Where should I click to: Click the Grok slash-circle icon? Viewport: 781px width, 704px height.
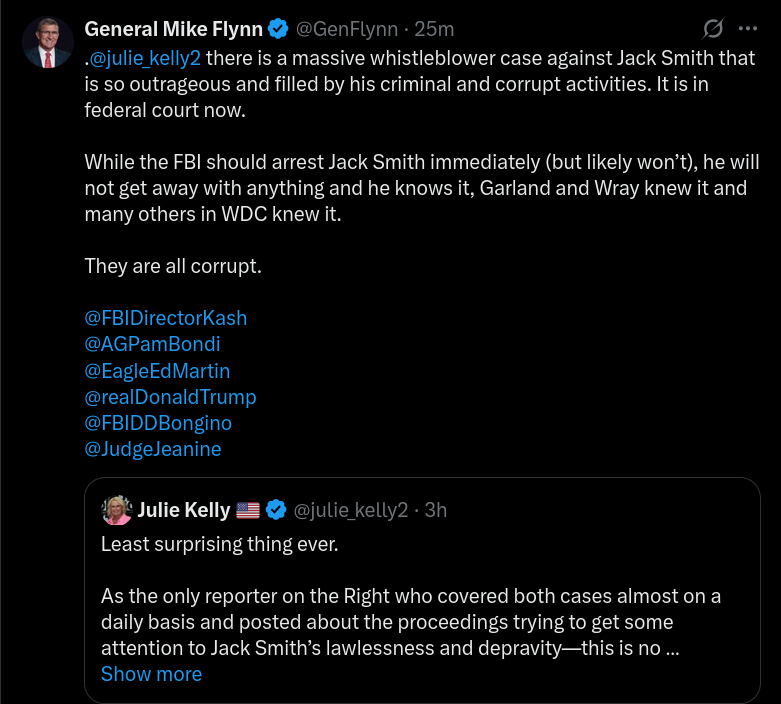pos(714,28)
